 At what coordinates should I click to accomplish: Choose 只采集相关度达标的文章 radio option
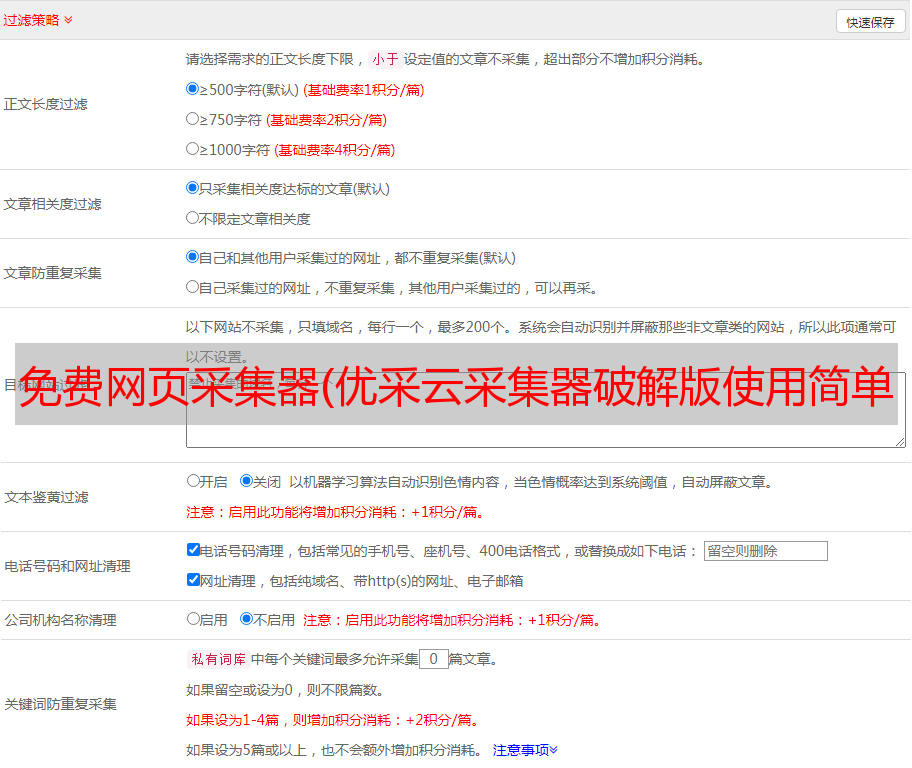[193, 188]
